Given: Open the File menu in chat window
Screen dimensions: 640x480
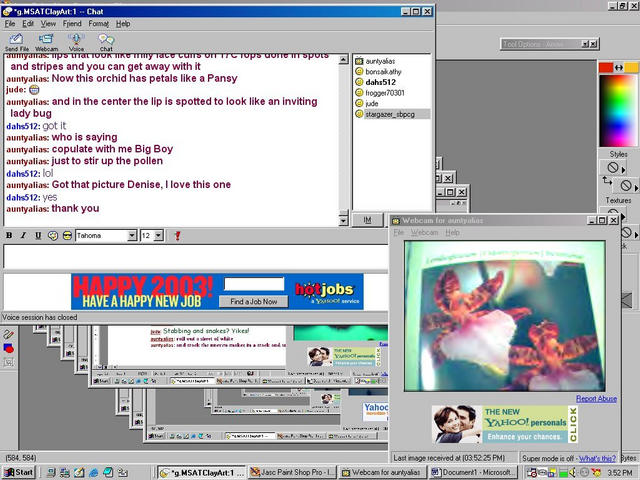Looking at the screenshot, I should (10, 24).
